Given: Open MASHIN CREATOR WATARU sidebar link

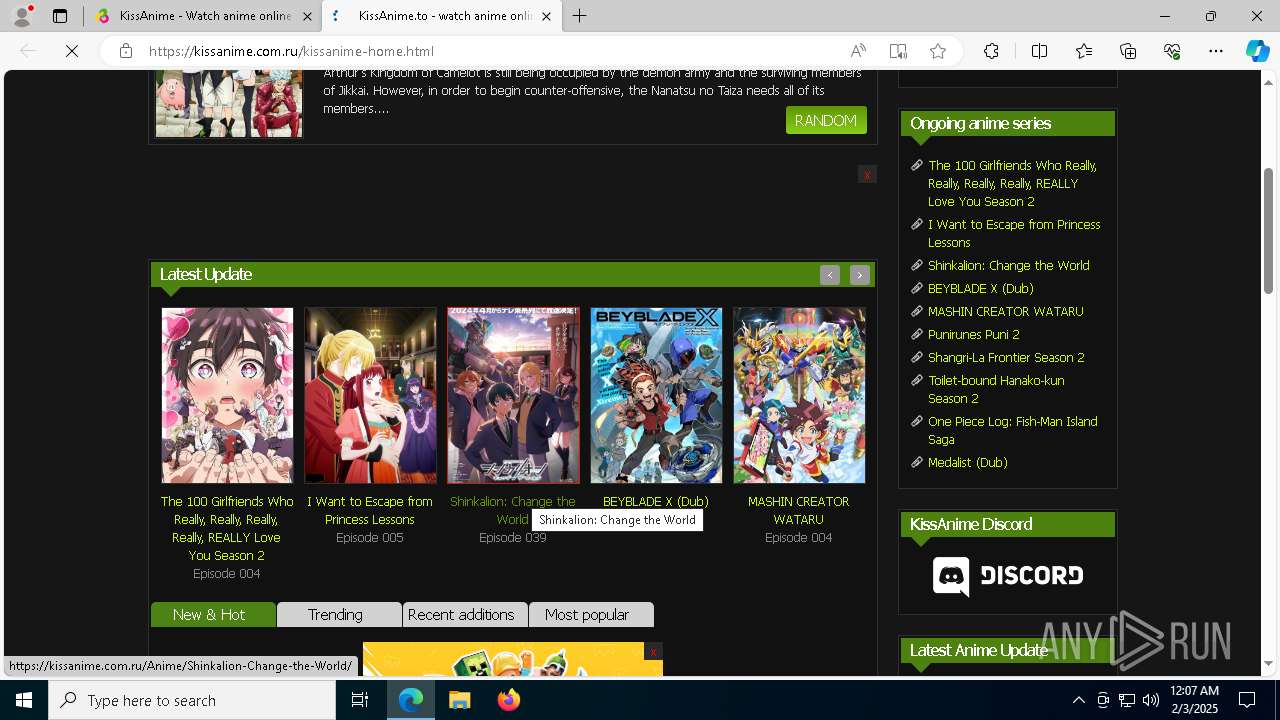Looking at the screenshot, I should pos(1005,311).
